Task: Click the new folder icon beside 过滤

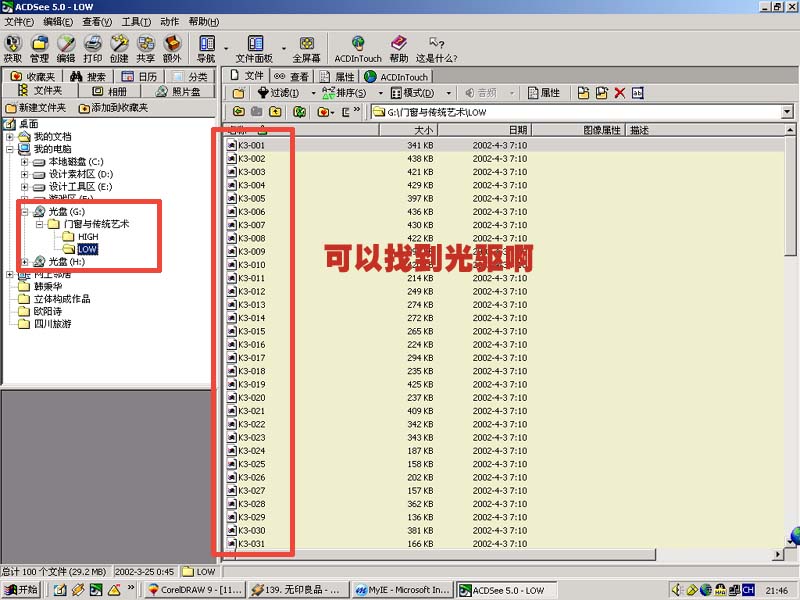Action: click(x=238, y=93)
